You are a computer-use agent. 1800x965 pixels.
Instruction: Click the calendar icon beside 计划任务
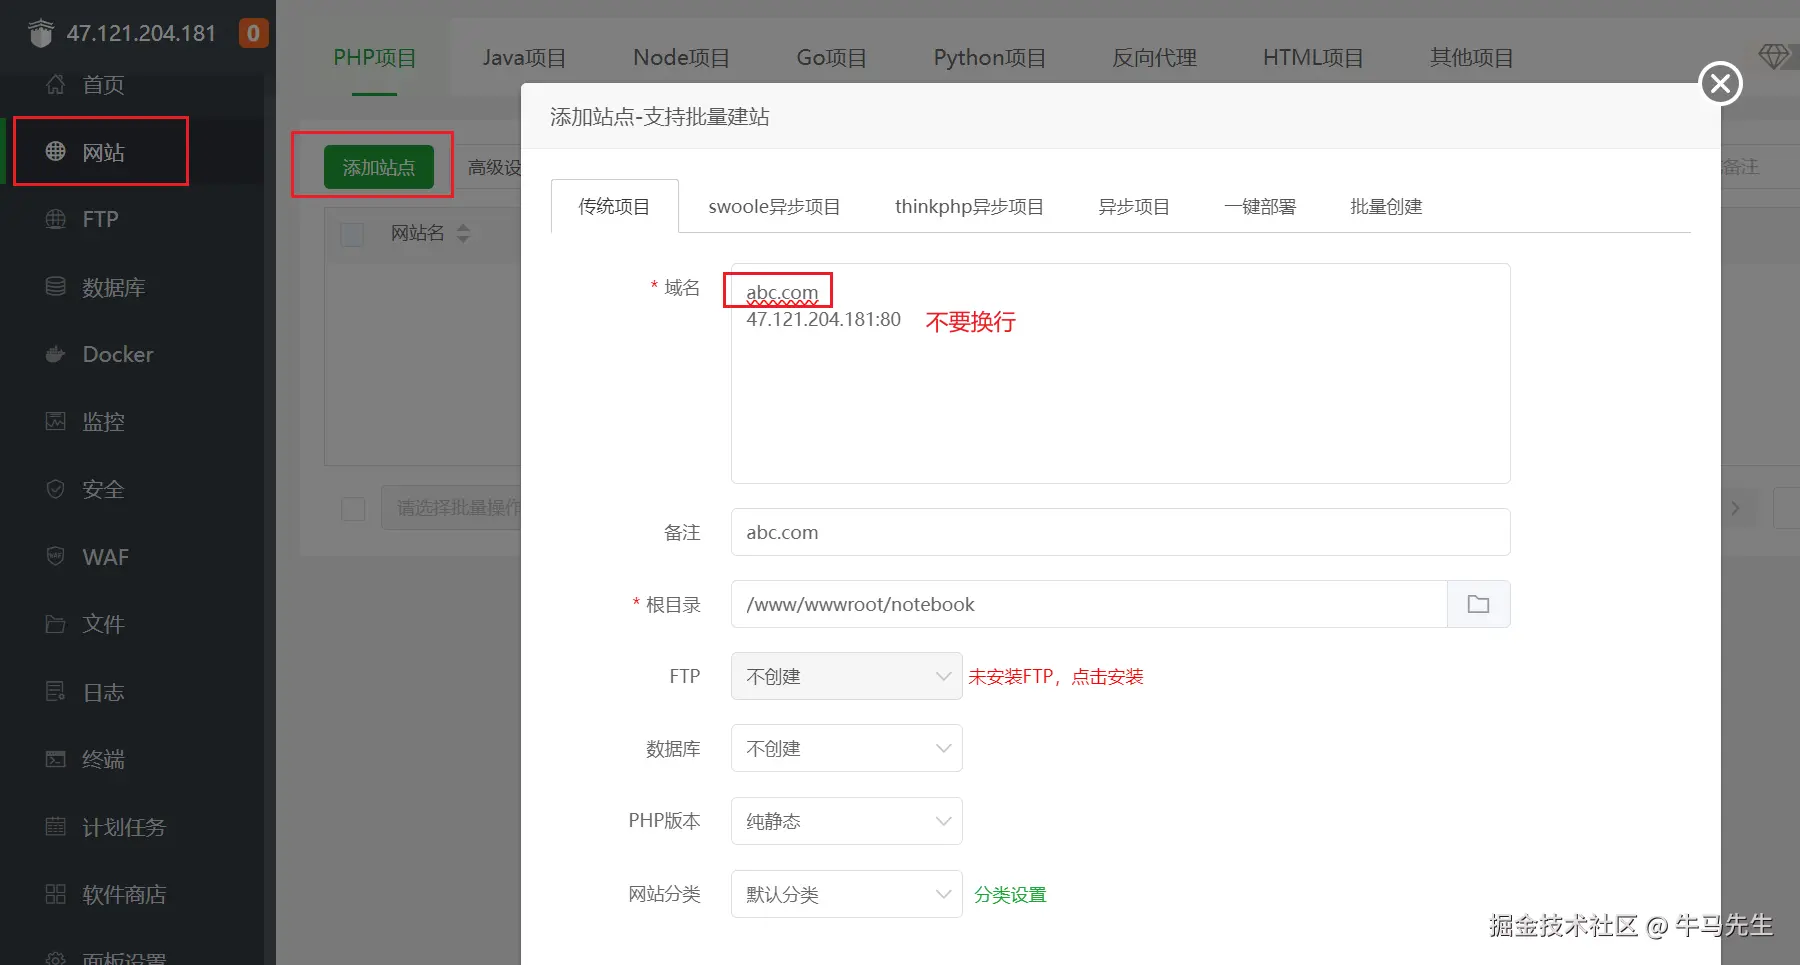pyautogui.click(x=56, y=826)
